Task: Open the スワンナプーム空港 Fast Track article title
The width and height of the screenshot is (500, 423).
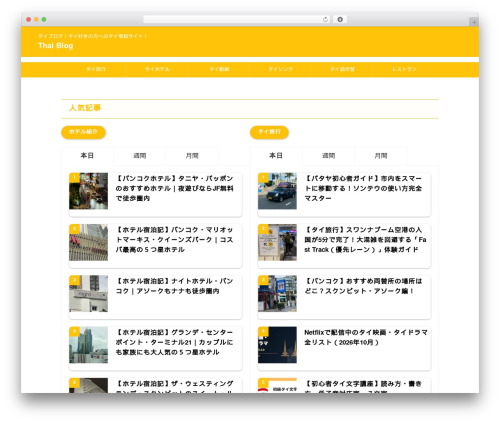Action: point(365,240)
